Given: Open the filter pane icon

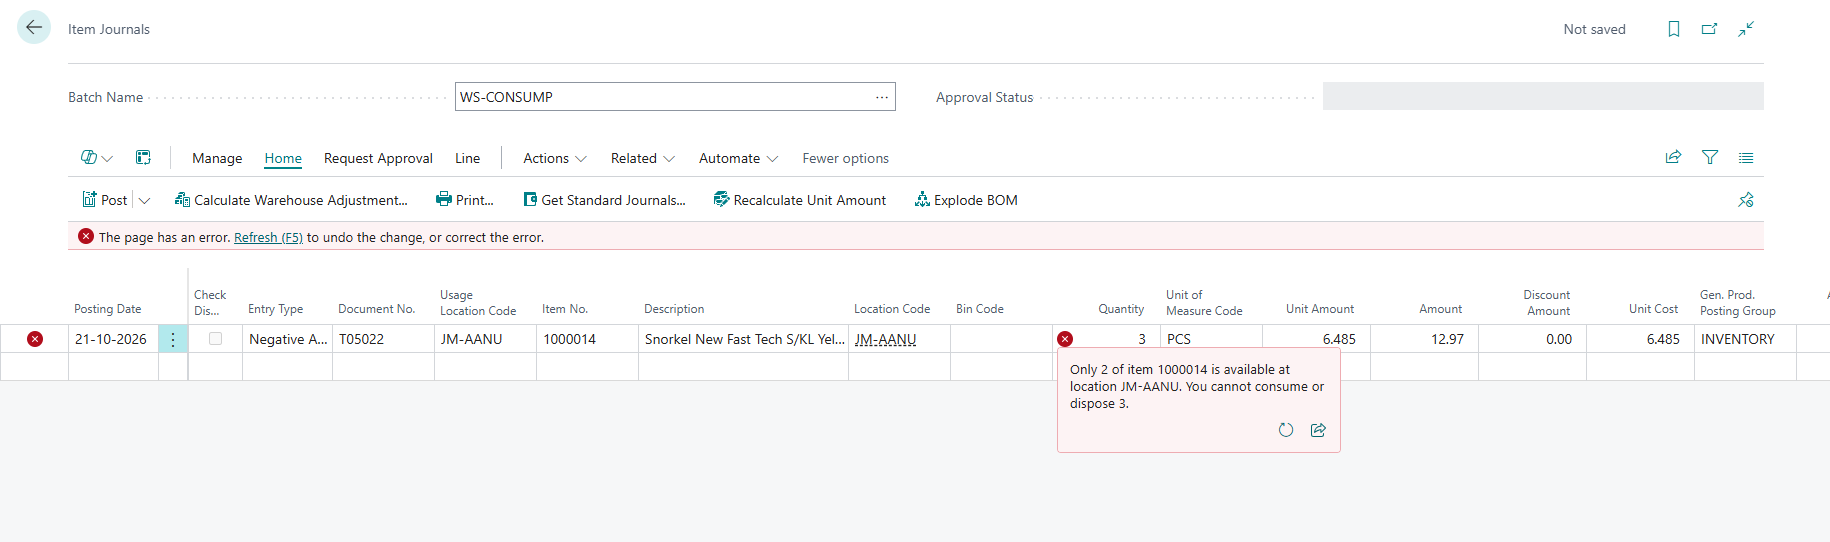Looking at the screenshot, I should click(x=1710, y=157).
